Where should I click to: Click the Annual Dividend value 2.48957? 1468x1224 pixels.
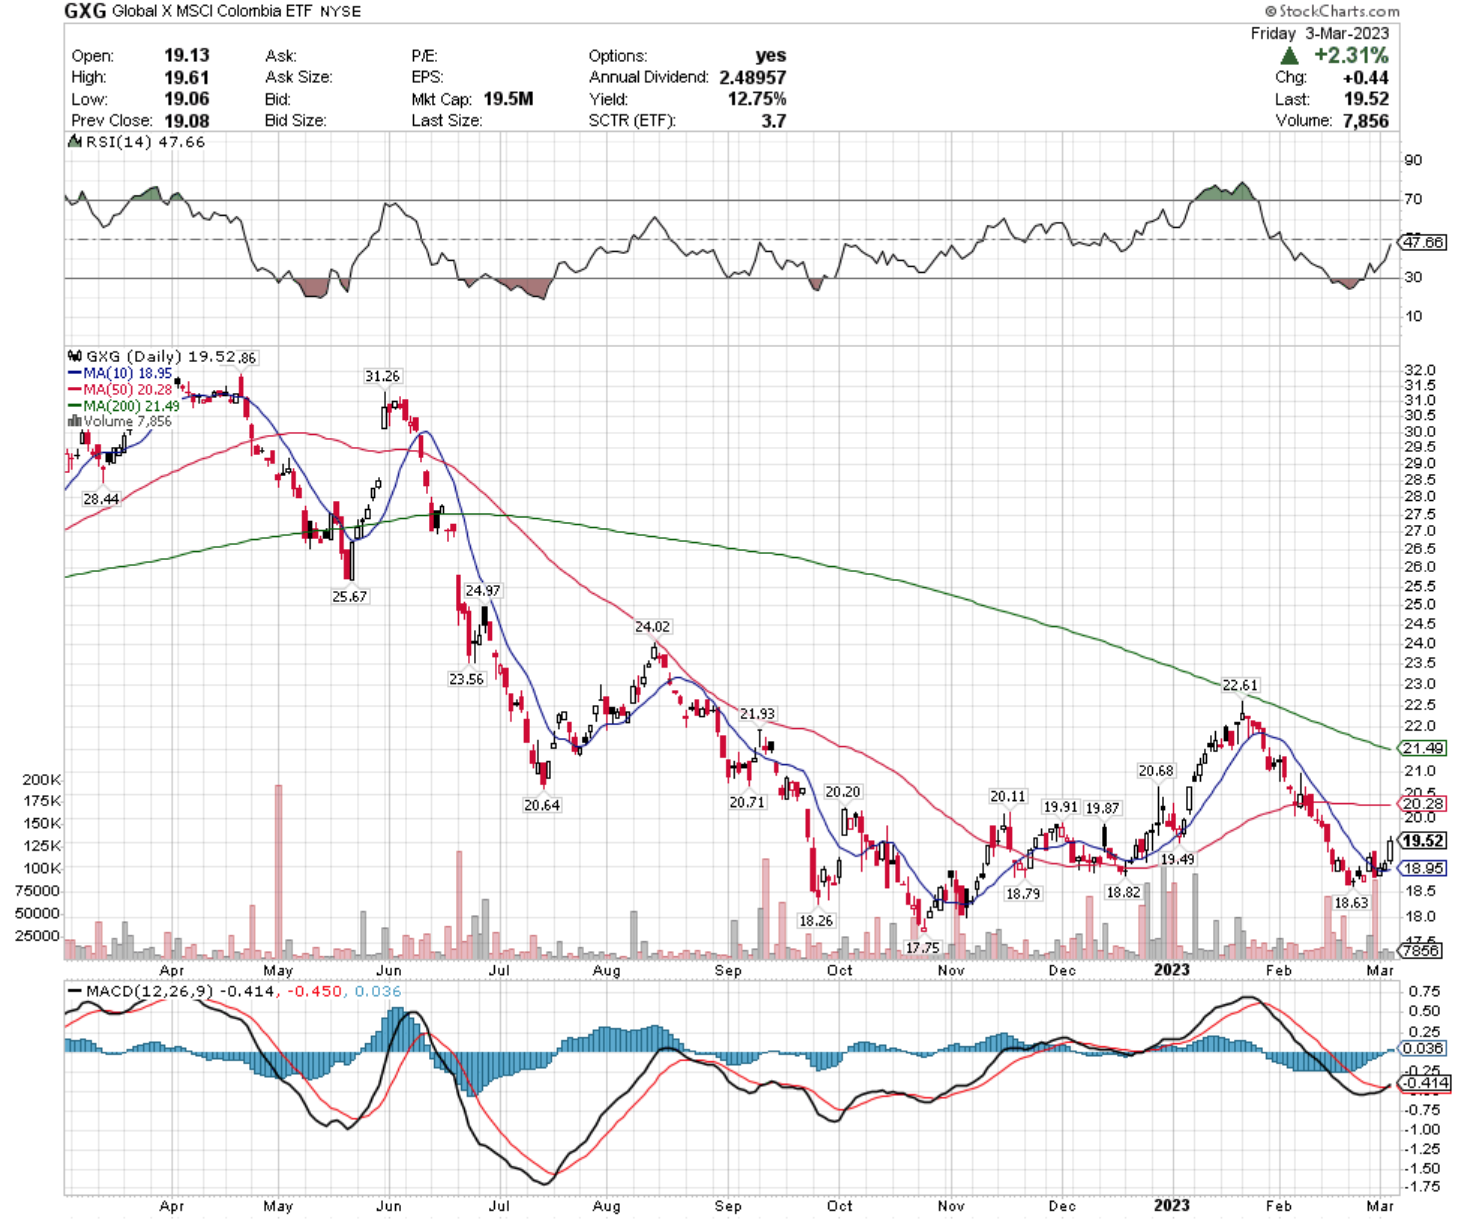751,77
